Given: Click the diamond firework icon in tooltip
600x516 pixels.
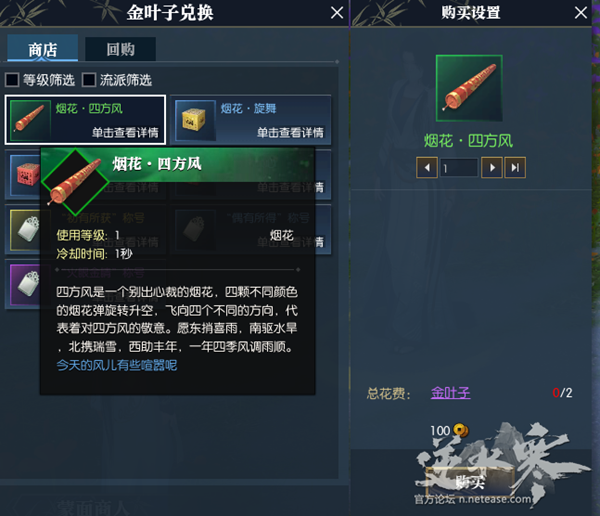Looking at the screenshot, I should pos(75,182).
